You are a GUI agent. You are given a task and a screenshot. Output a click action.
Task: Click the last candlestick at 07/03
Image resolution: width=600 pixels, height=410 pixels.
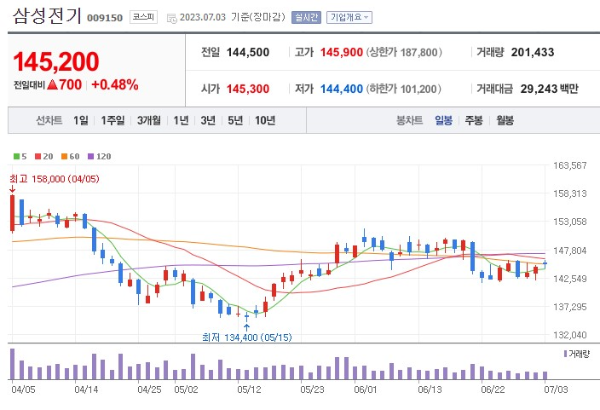545,263
